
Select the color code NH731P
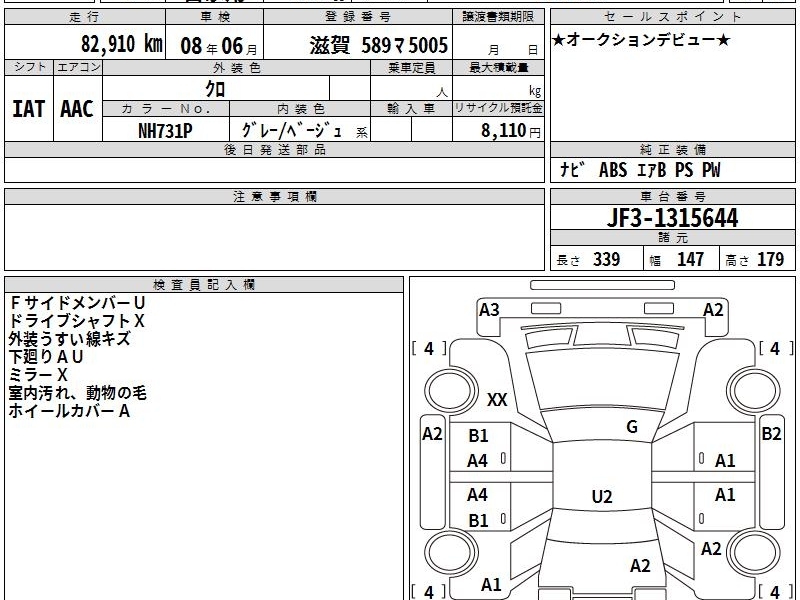[165, 131]
